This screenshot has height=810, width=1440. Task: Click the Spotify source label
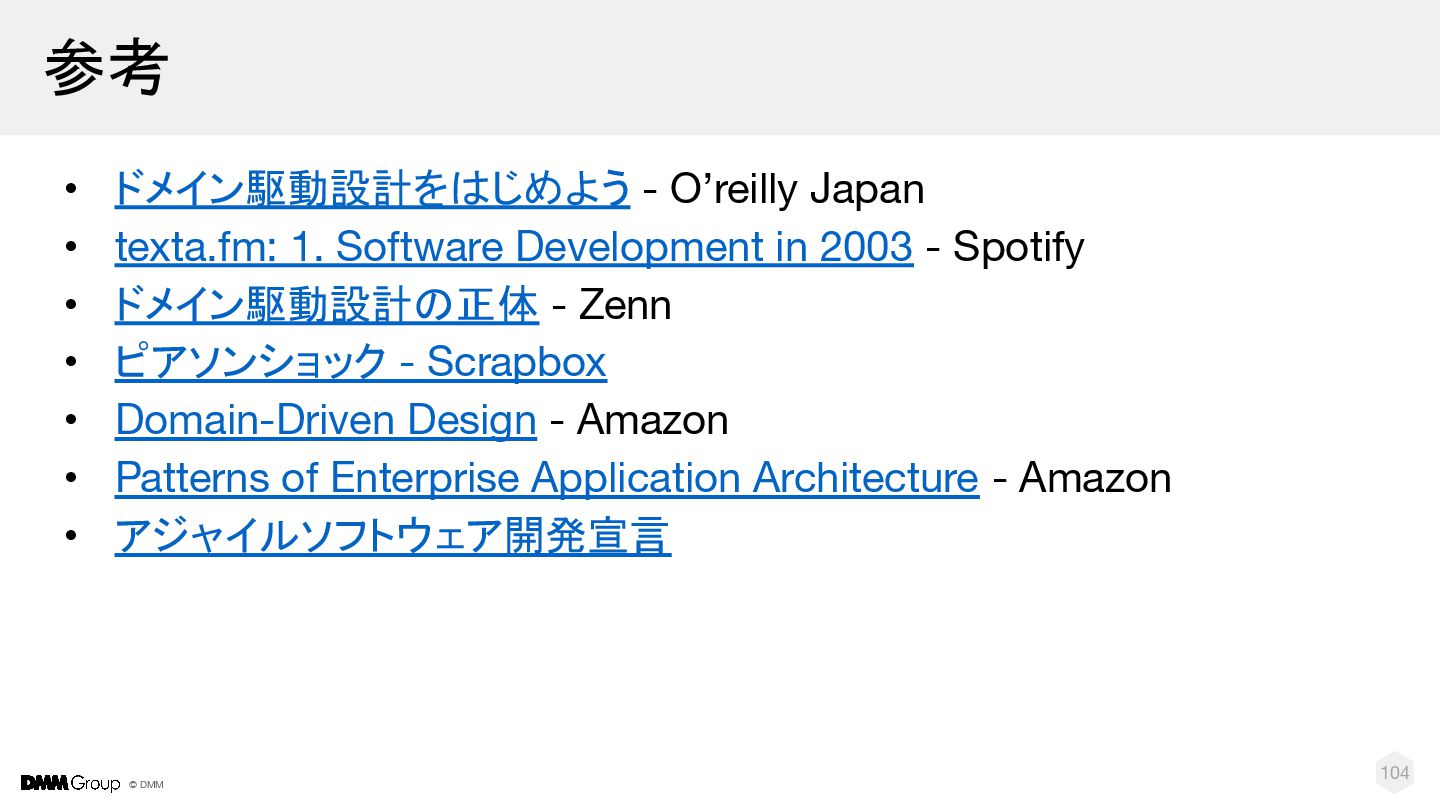[x=1018, y=247]
